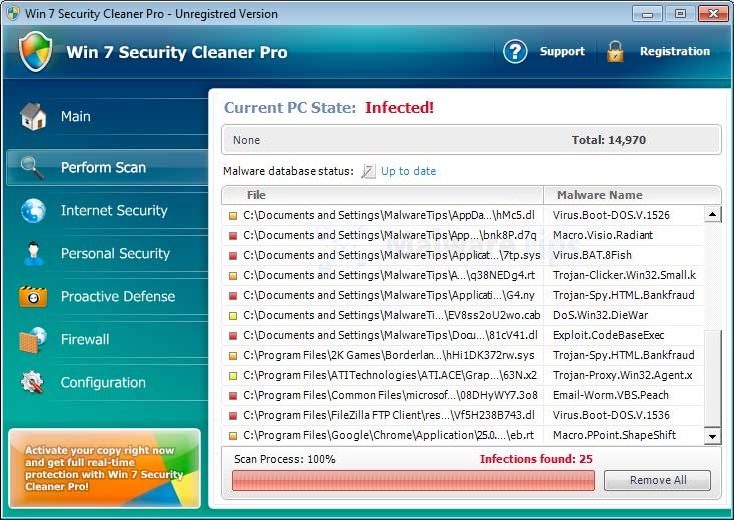Click the orange activation promo banner
The width and height of the screenshot is (734, 520).
click(104, 467)
